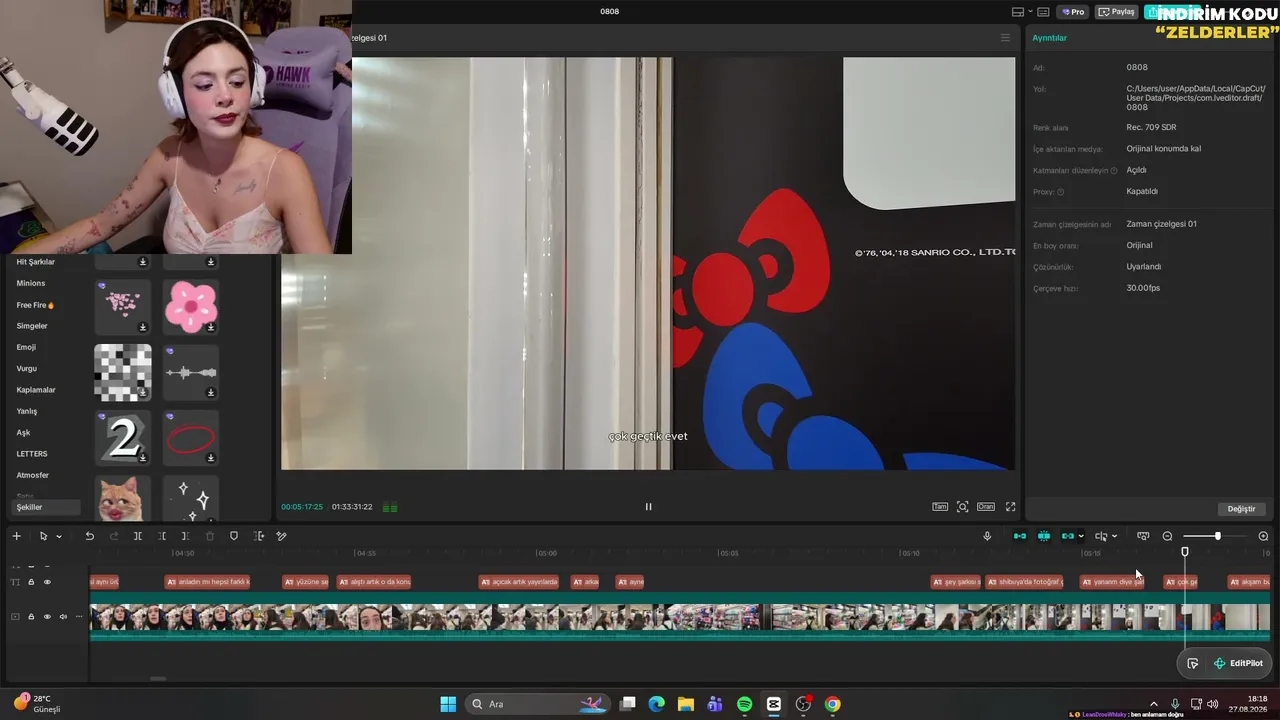Click the timeline playhead marker
This screenshot has height=720, width=1280.
click(1185, 552)
